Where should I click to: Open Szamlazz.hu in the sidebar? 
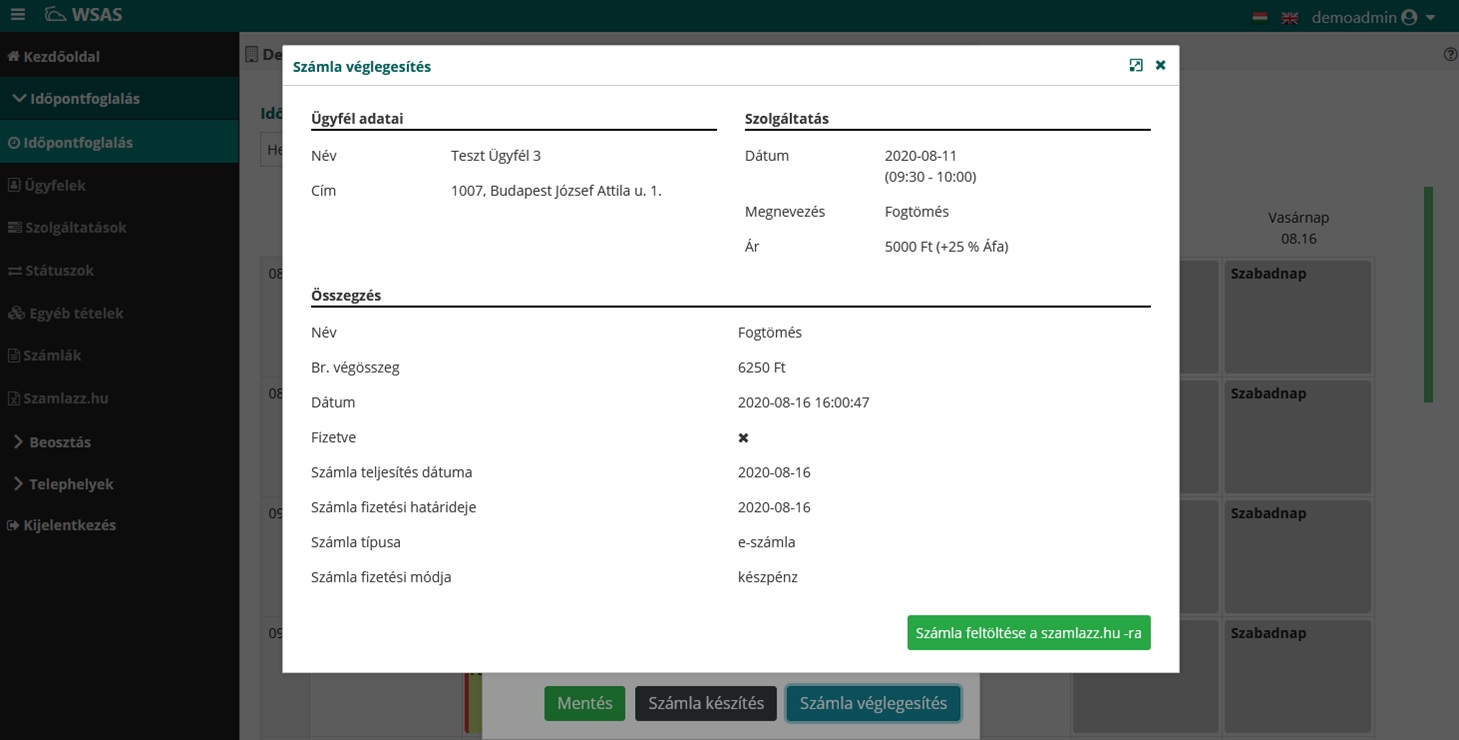coord(58,398)
